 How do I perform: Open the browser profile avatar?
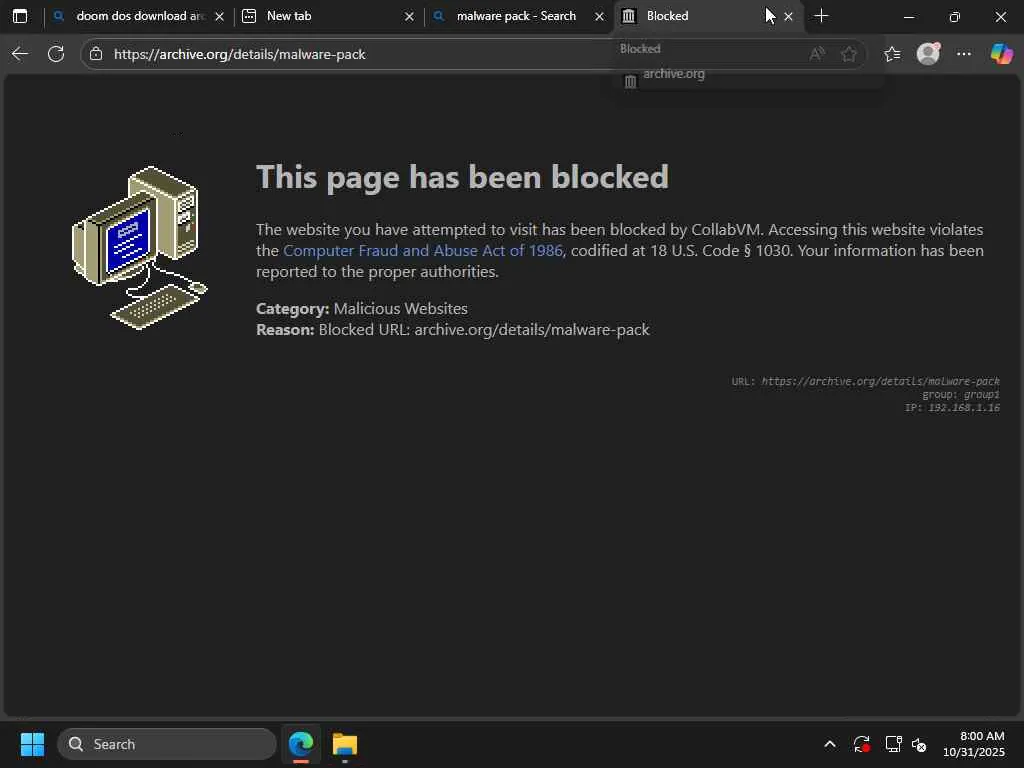coord(928,54)
